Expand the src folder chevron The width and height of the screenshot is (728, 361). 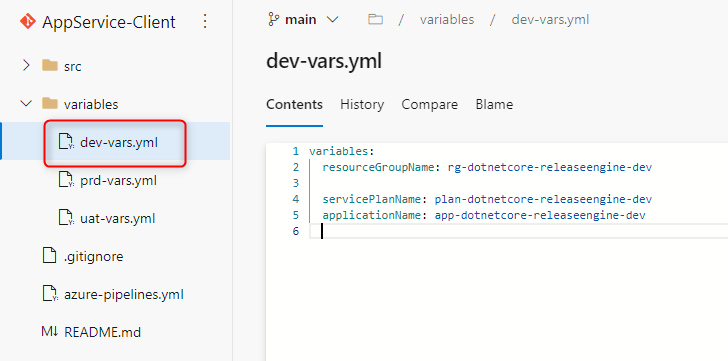coord(26,66)
